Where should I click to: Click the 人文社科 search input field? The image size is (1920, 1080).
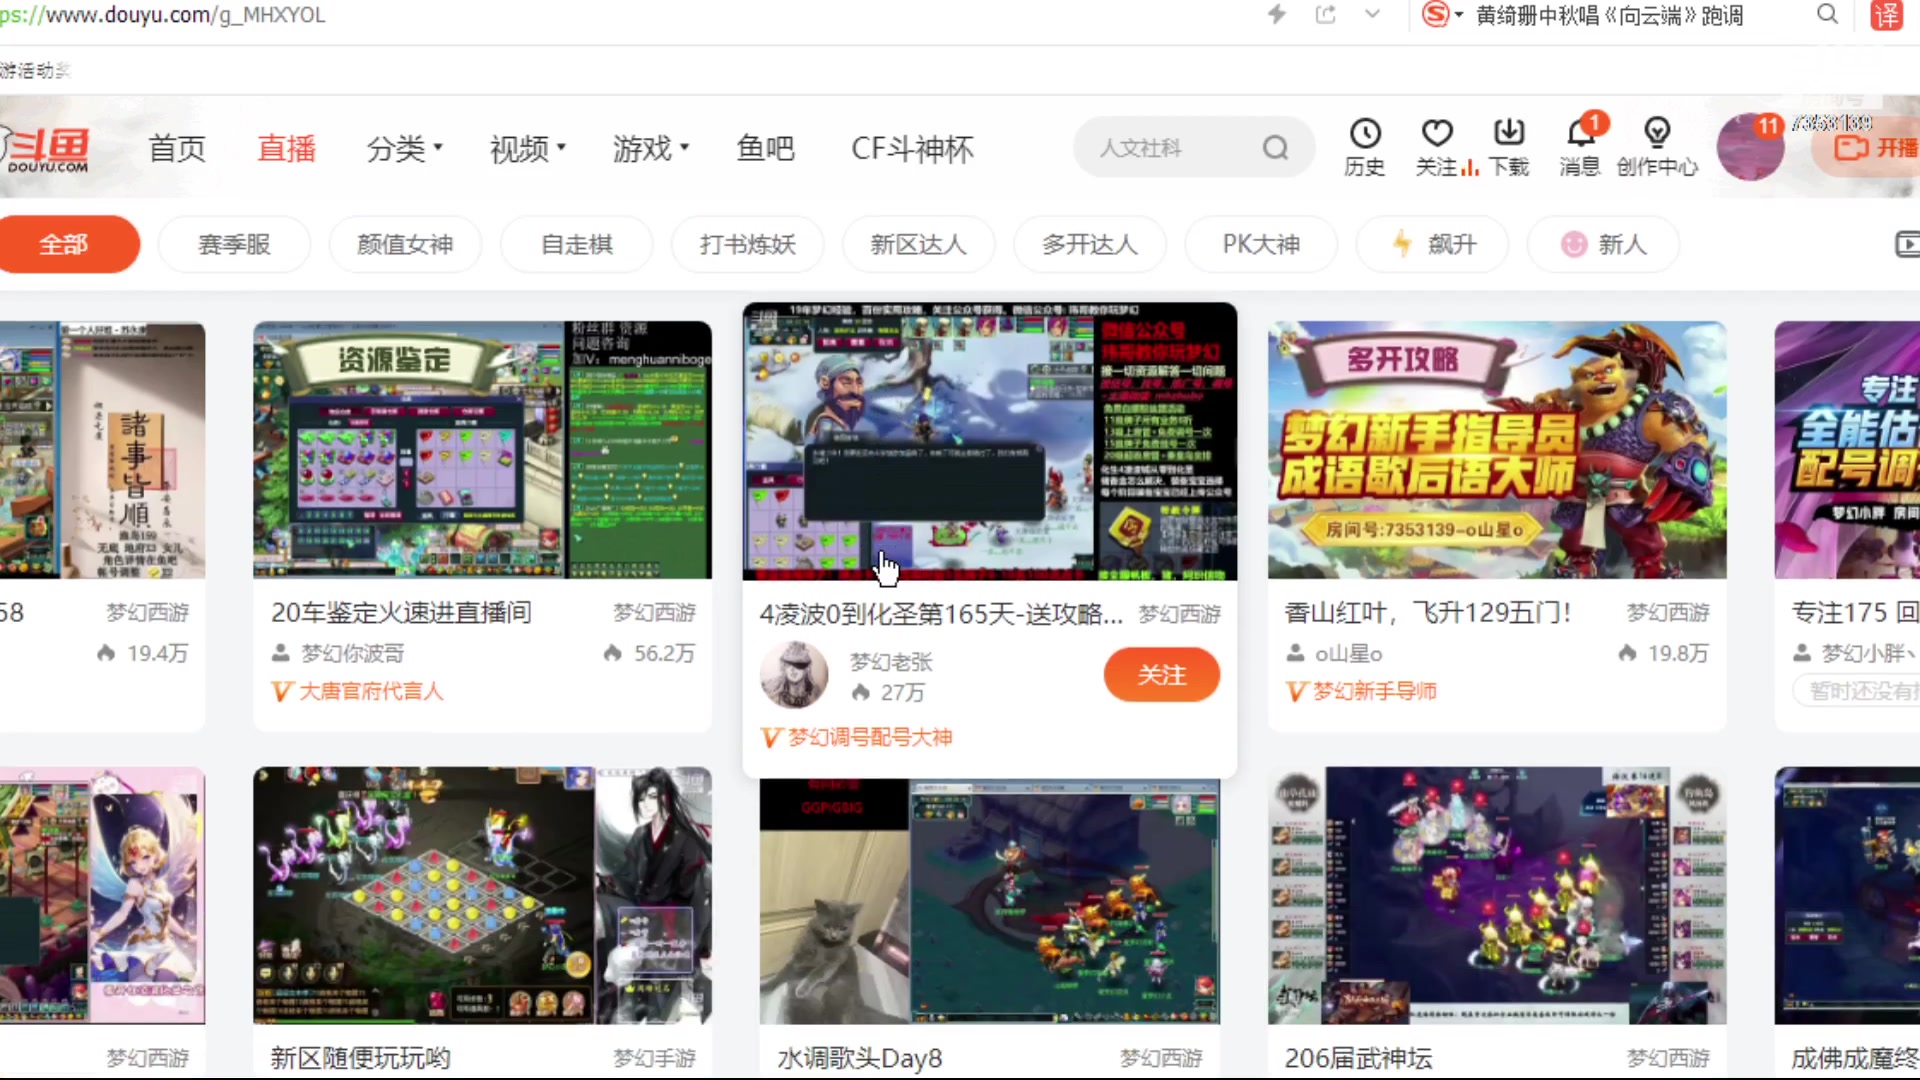coord(1160,147)
